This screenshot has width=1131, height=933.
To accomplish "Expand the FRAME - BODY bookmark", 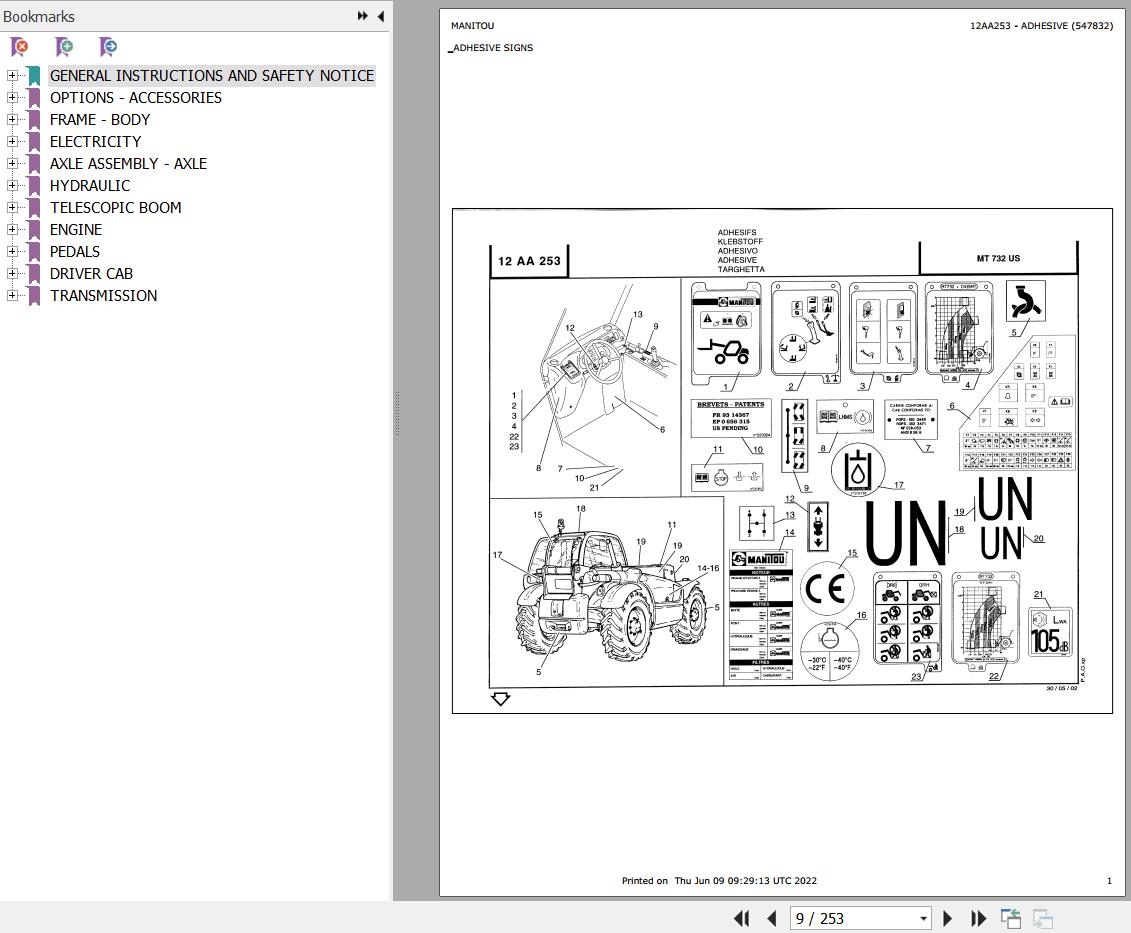I will 12,119.
